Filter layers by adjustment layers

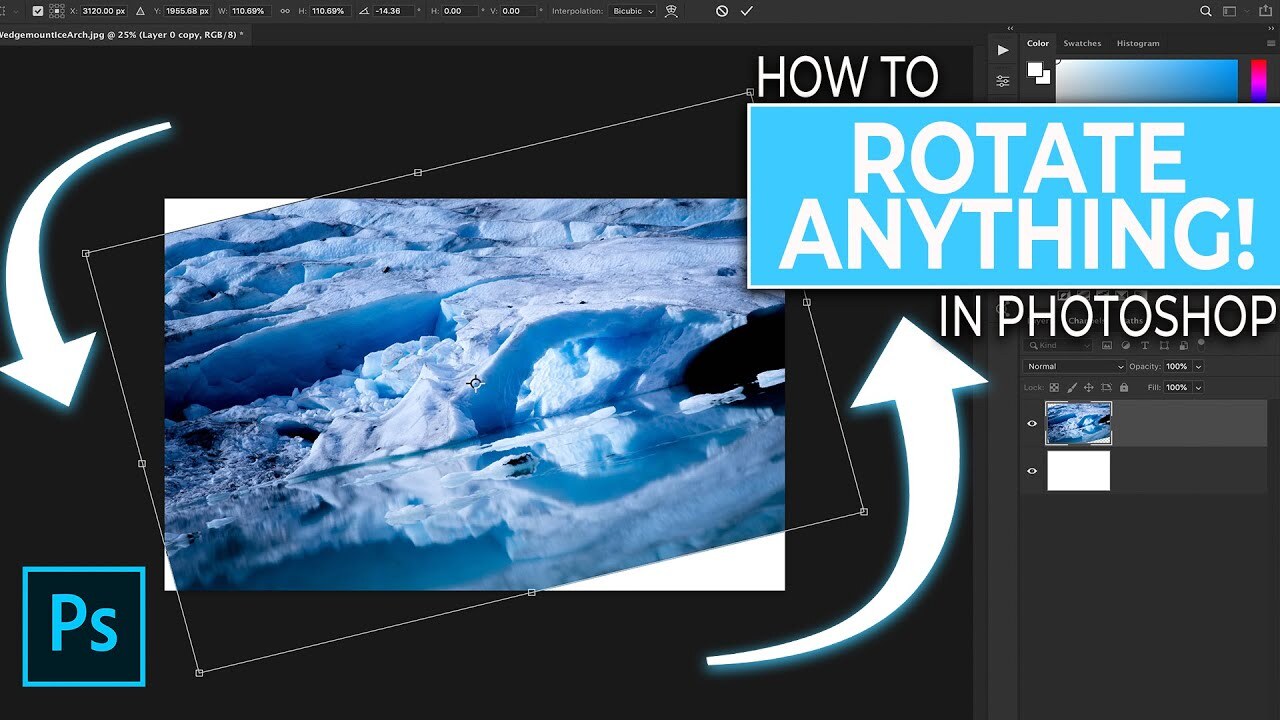1126,345
